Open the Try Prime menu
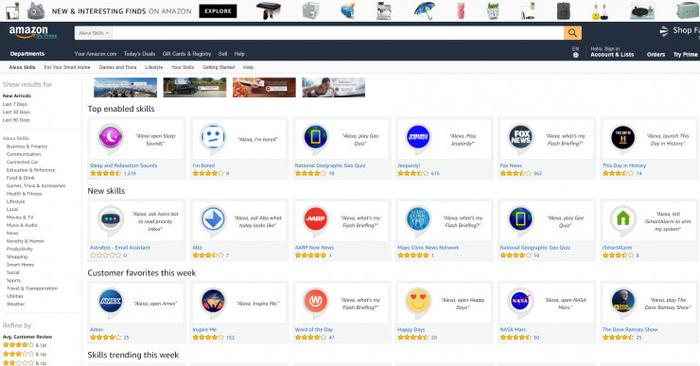 [x=685, y=54]
